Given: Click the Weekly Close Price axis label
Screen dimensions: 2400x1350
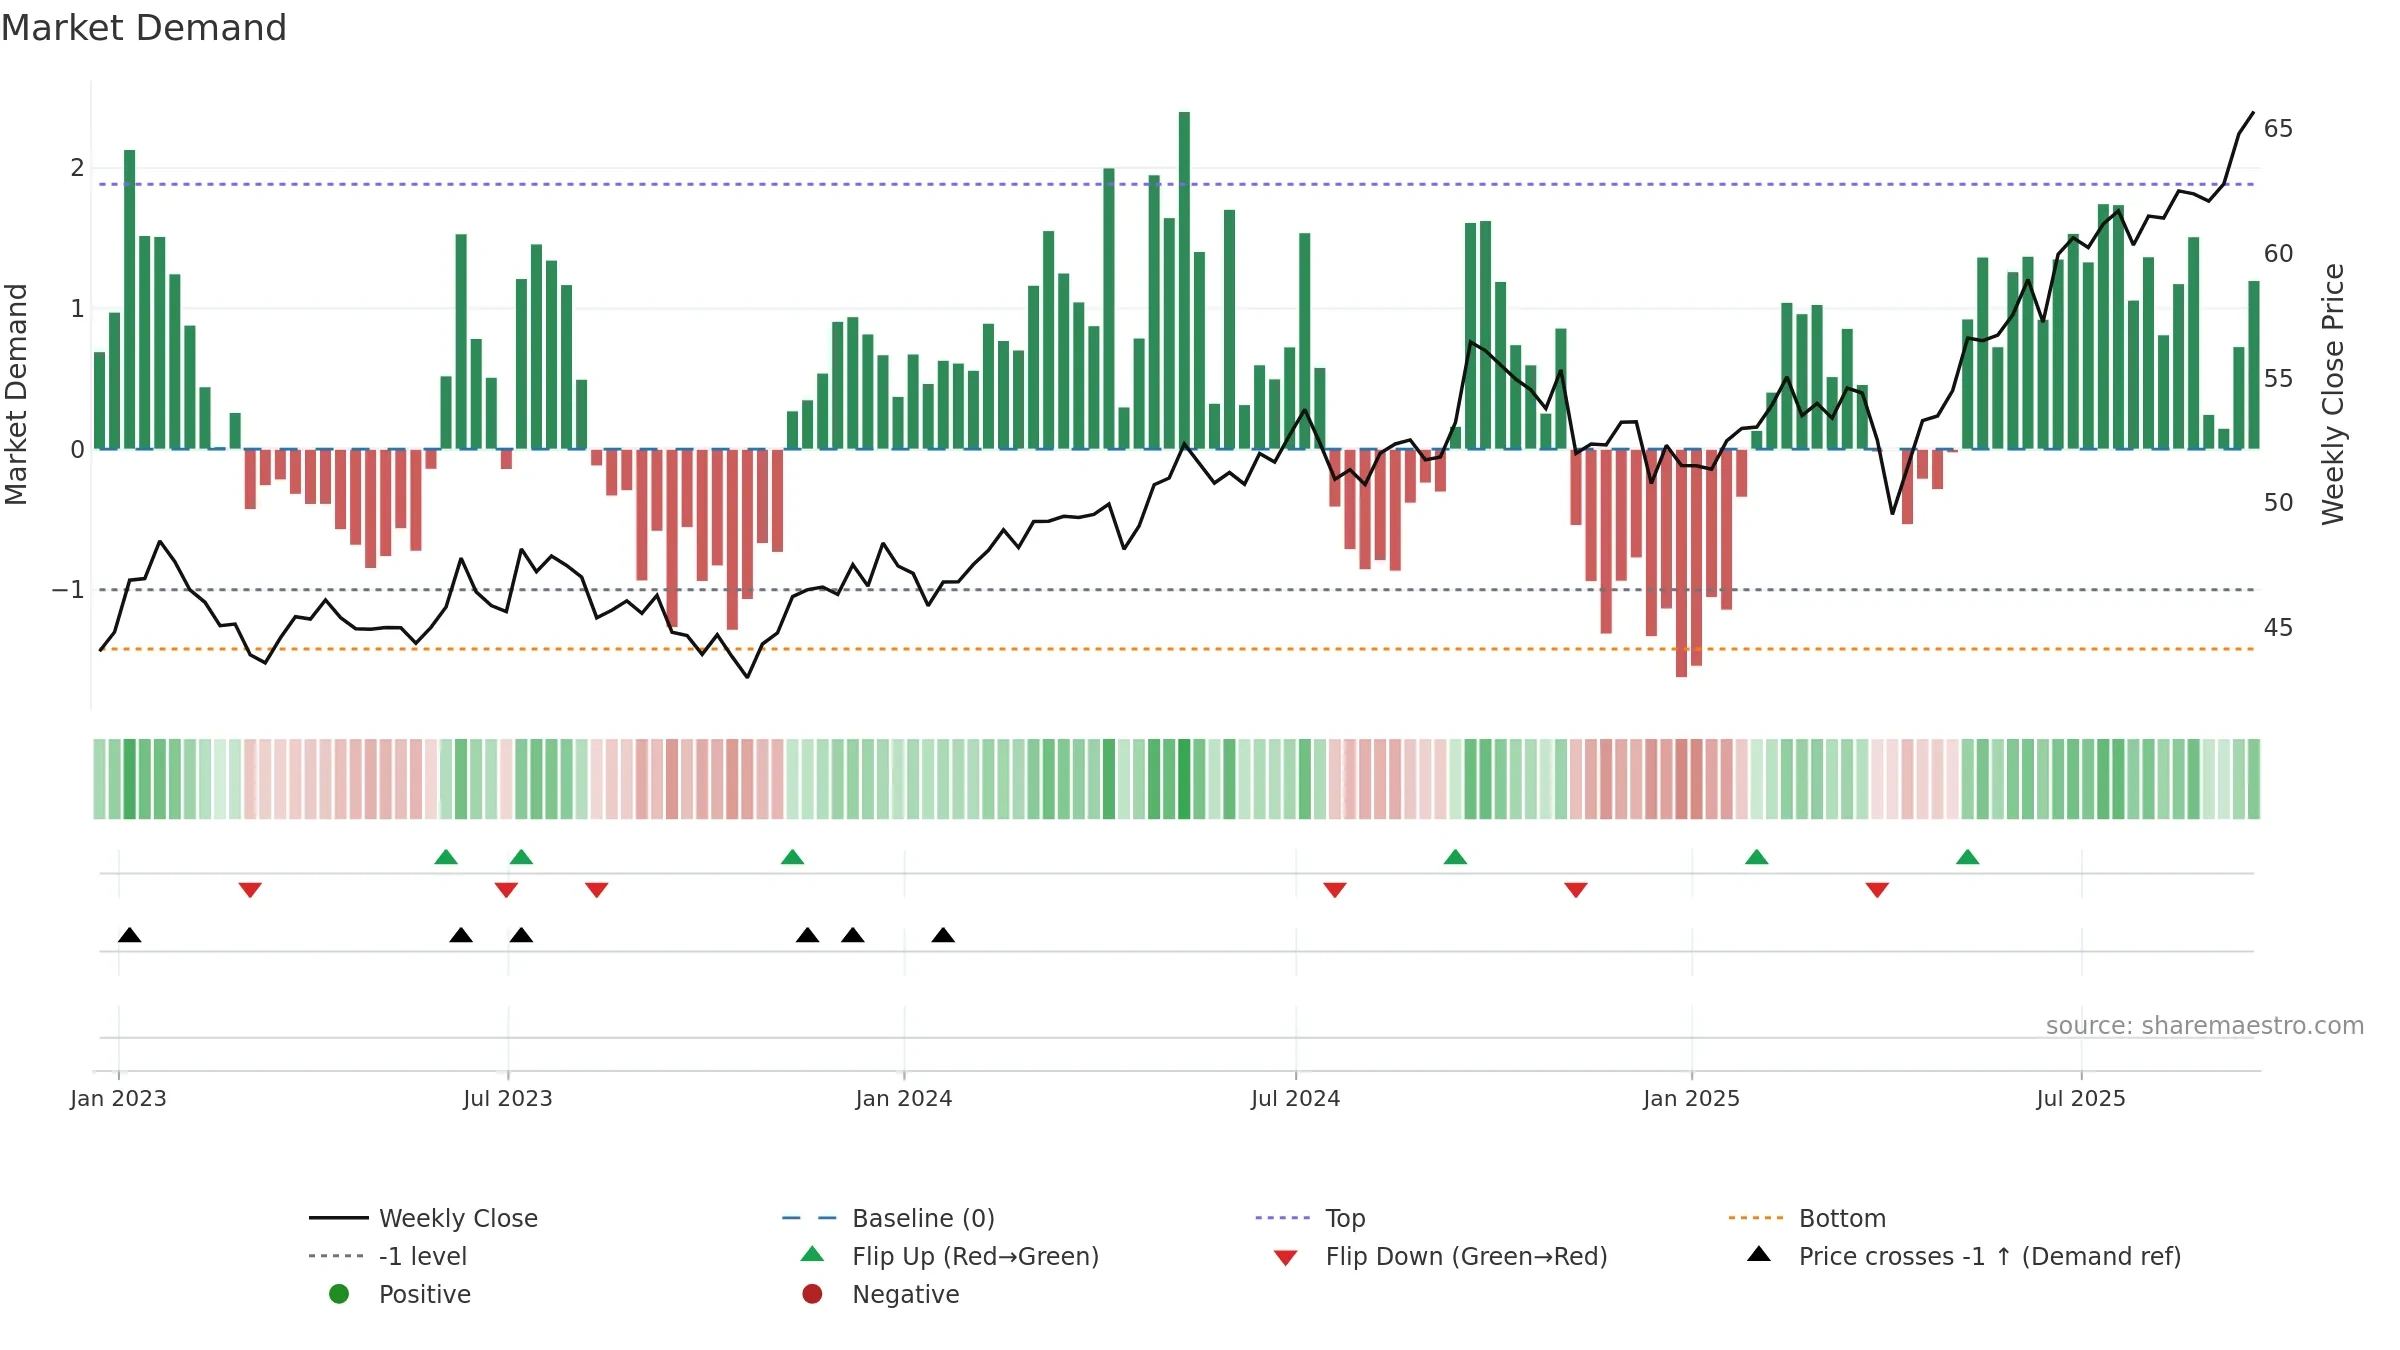Looking at the screenshot, I should tap(2333, 394).
